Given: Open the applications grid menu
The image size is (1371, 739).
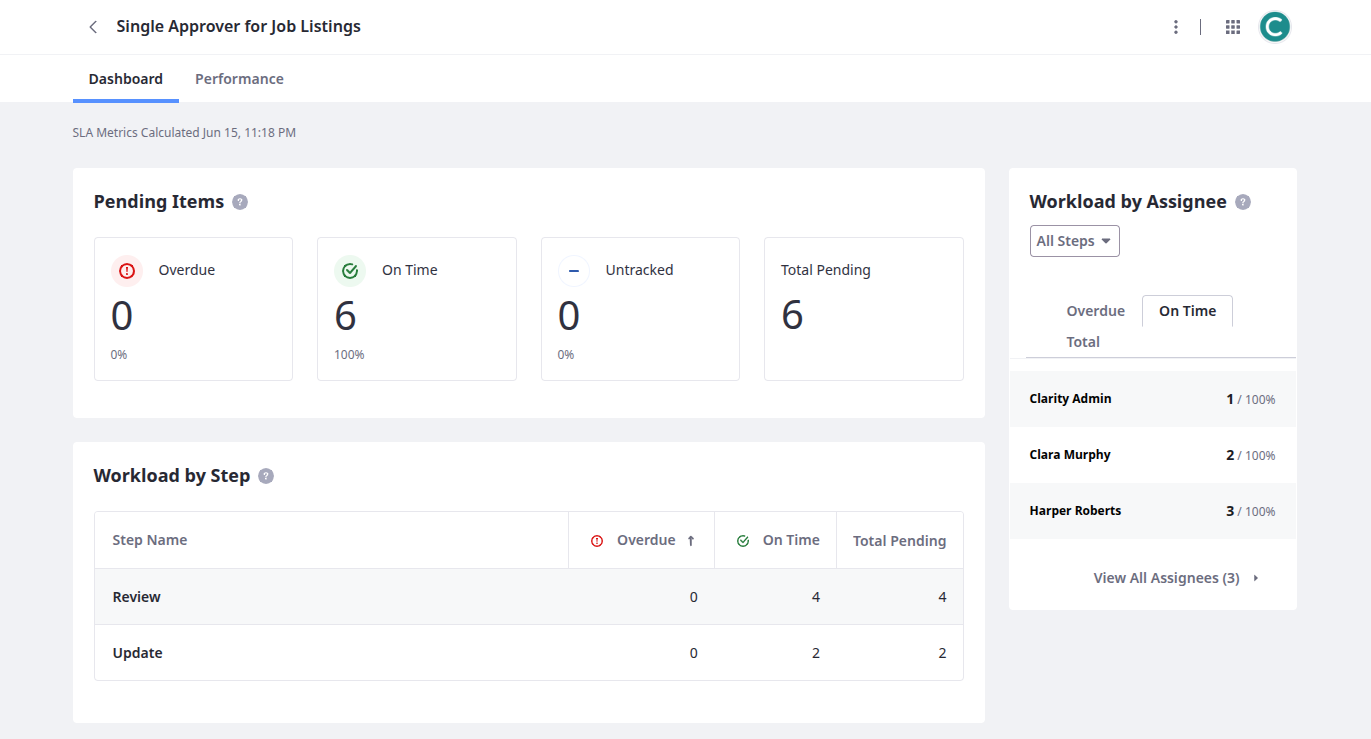Looking at the screenshot, I should tap(1233, 27).
